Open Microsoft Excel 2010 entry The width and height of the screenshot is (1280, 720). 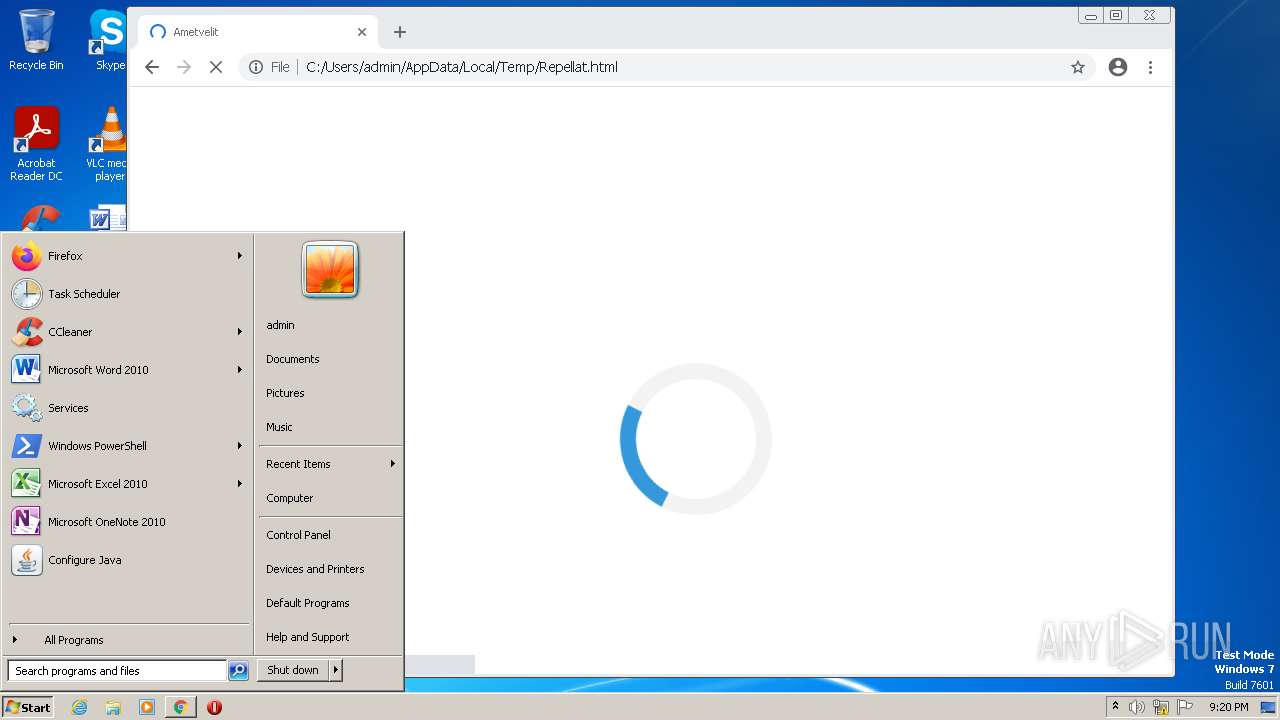click(x=127, y=484)
